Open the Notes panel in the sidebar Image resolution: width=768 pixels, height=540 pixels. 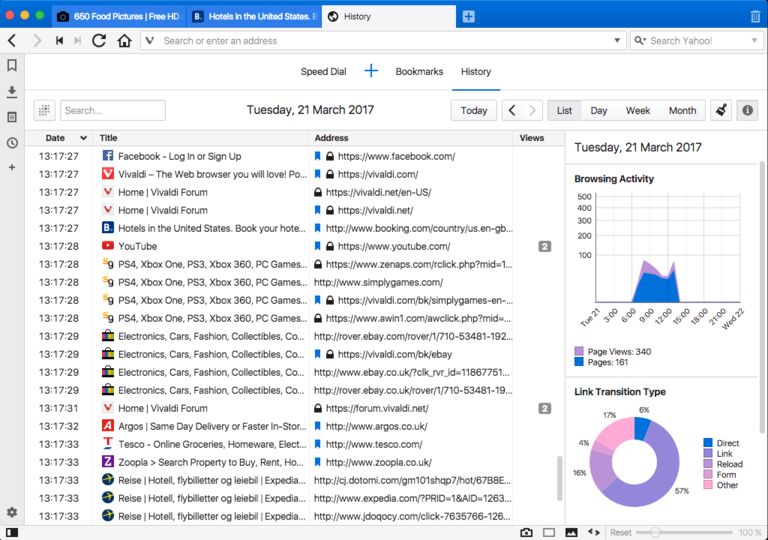12,117
